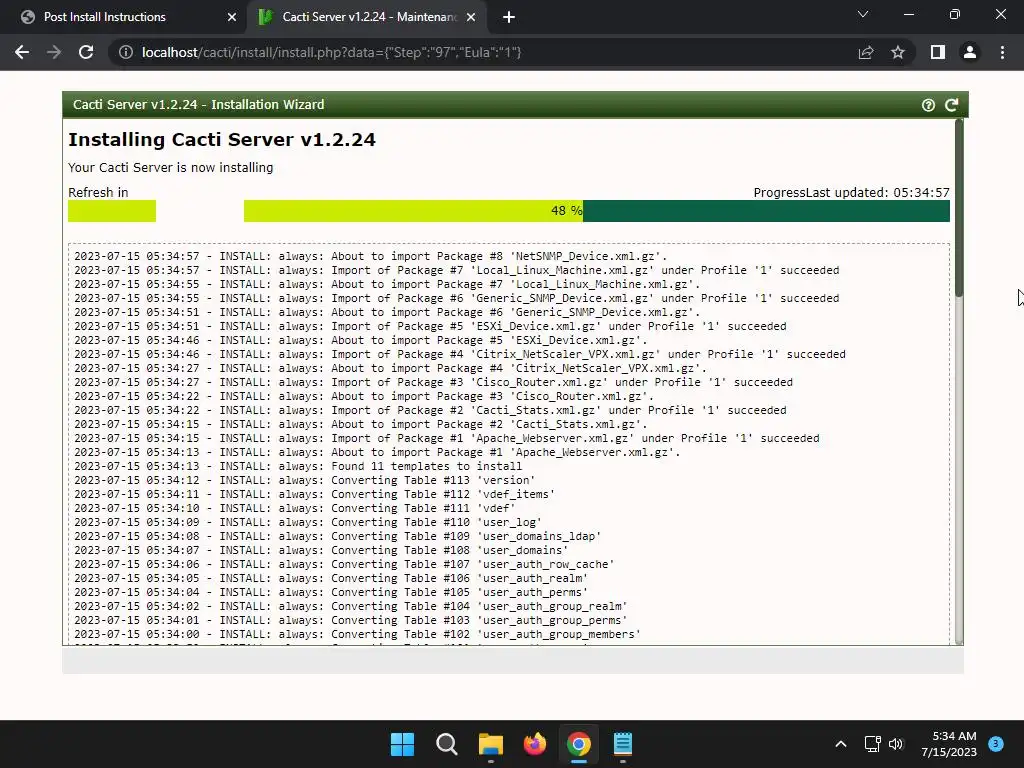
Task: Switch to Post Install Instructions tab
Action: point(123,17)
